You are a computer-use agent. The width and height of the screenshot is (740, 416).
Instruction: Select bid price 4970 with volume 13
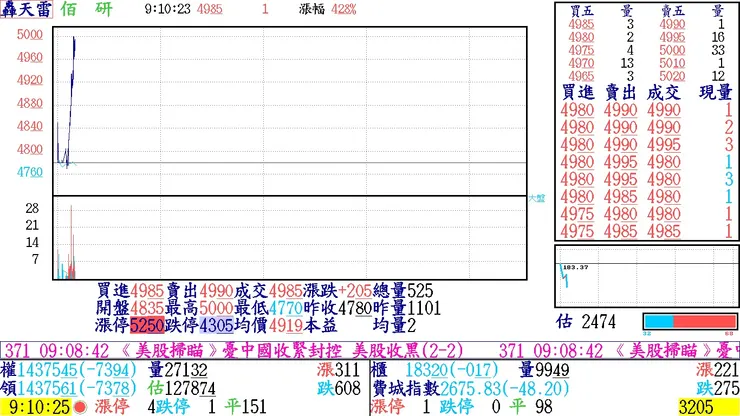[581, 63]
